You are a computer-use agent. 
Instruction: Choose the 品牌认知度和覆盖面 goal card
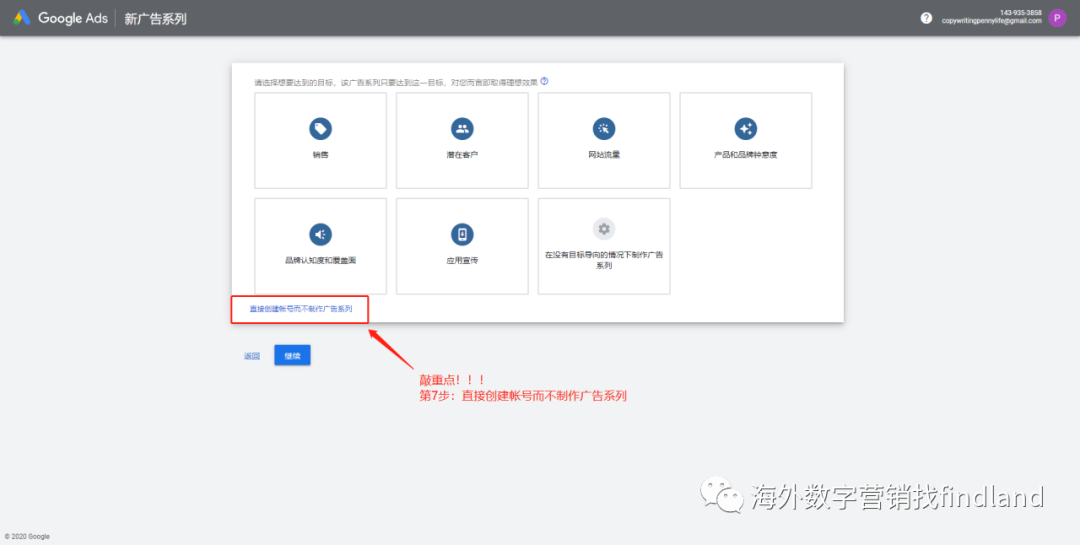[320, 246]
